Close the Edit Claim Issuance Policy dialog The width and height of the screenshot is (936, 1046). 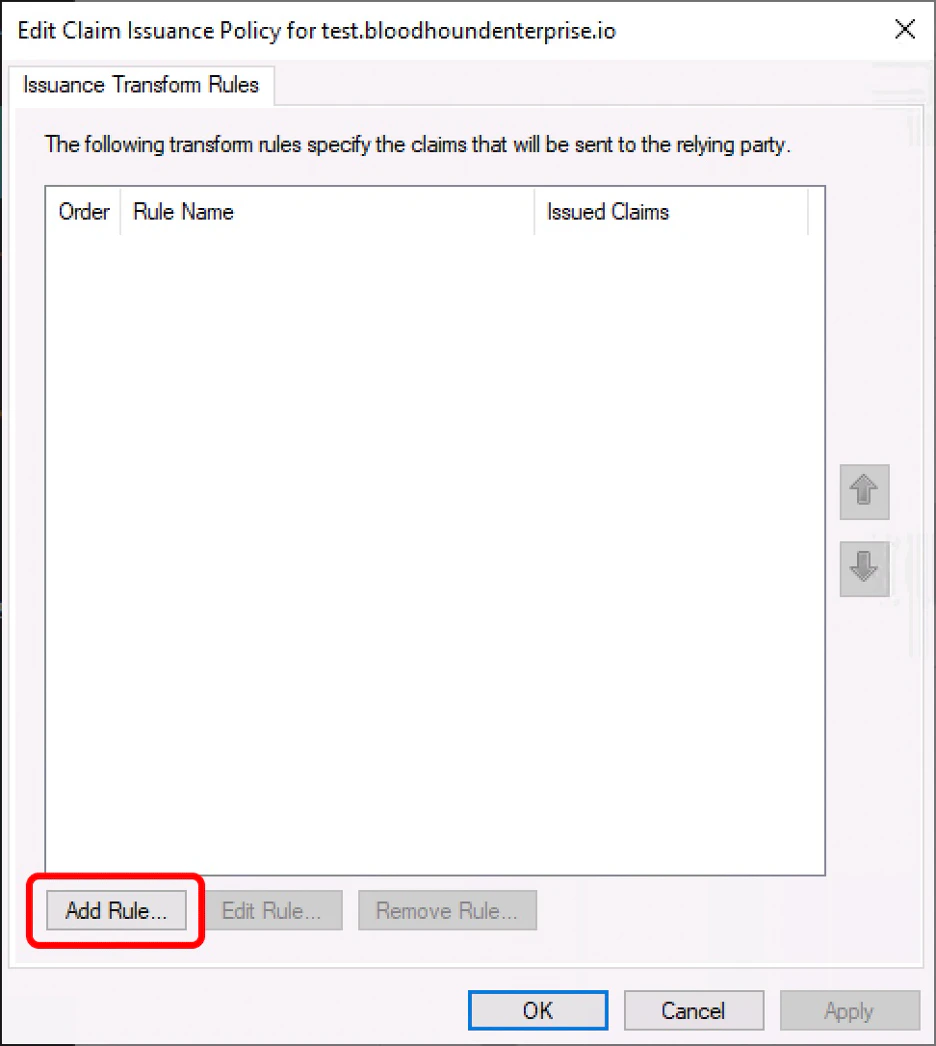[x=905, y=29]
